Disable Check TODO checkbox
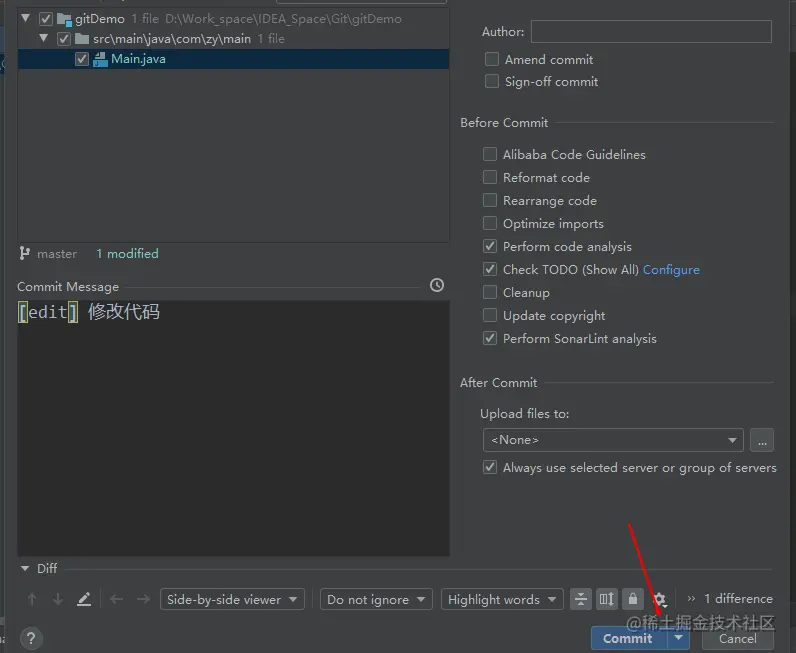 pos(489,269)
